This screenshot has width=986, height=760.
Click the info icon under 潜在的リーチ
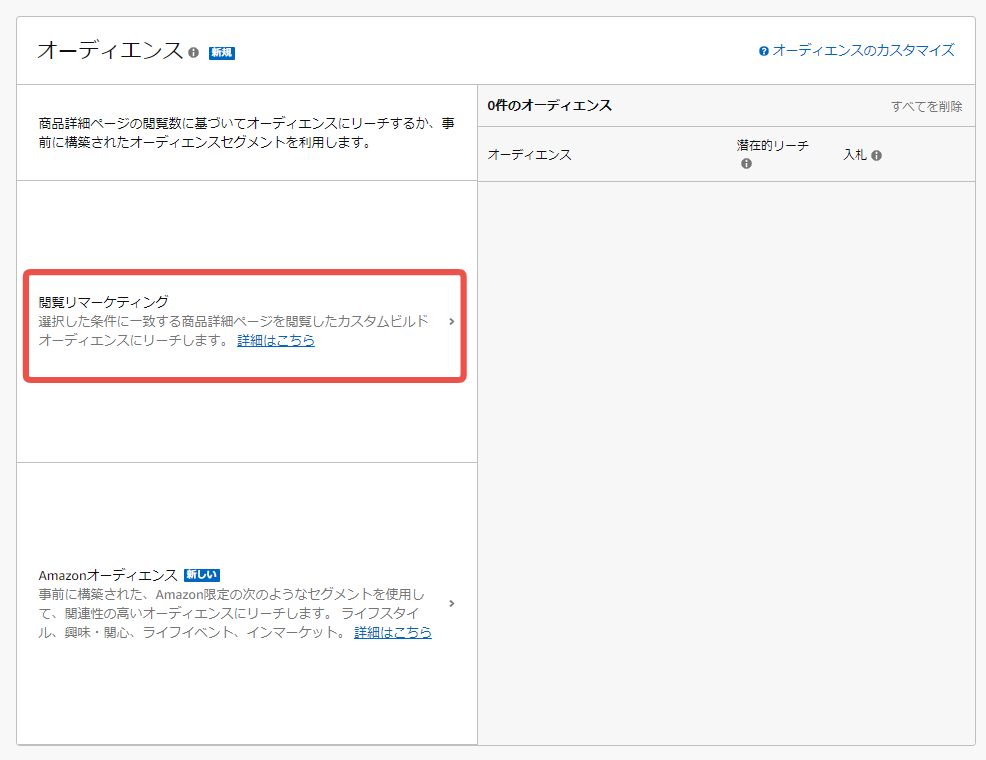click(746, 164)
